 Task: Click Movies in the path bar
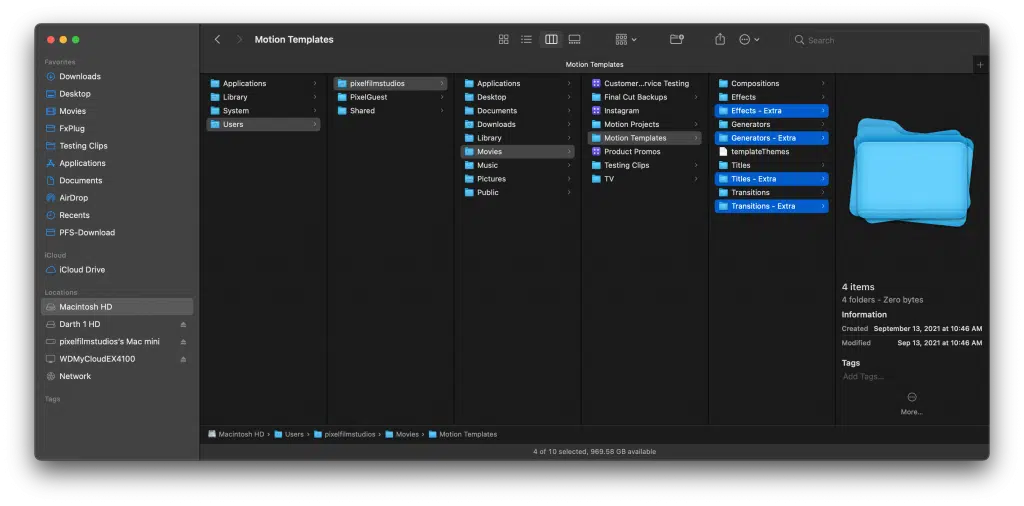pos(402,434)
